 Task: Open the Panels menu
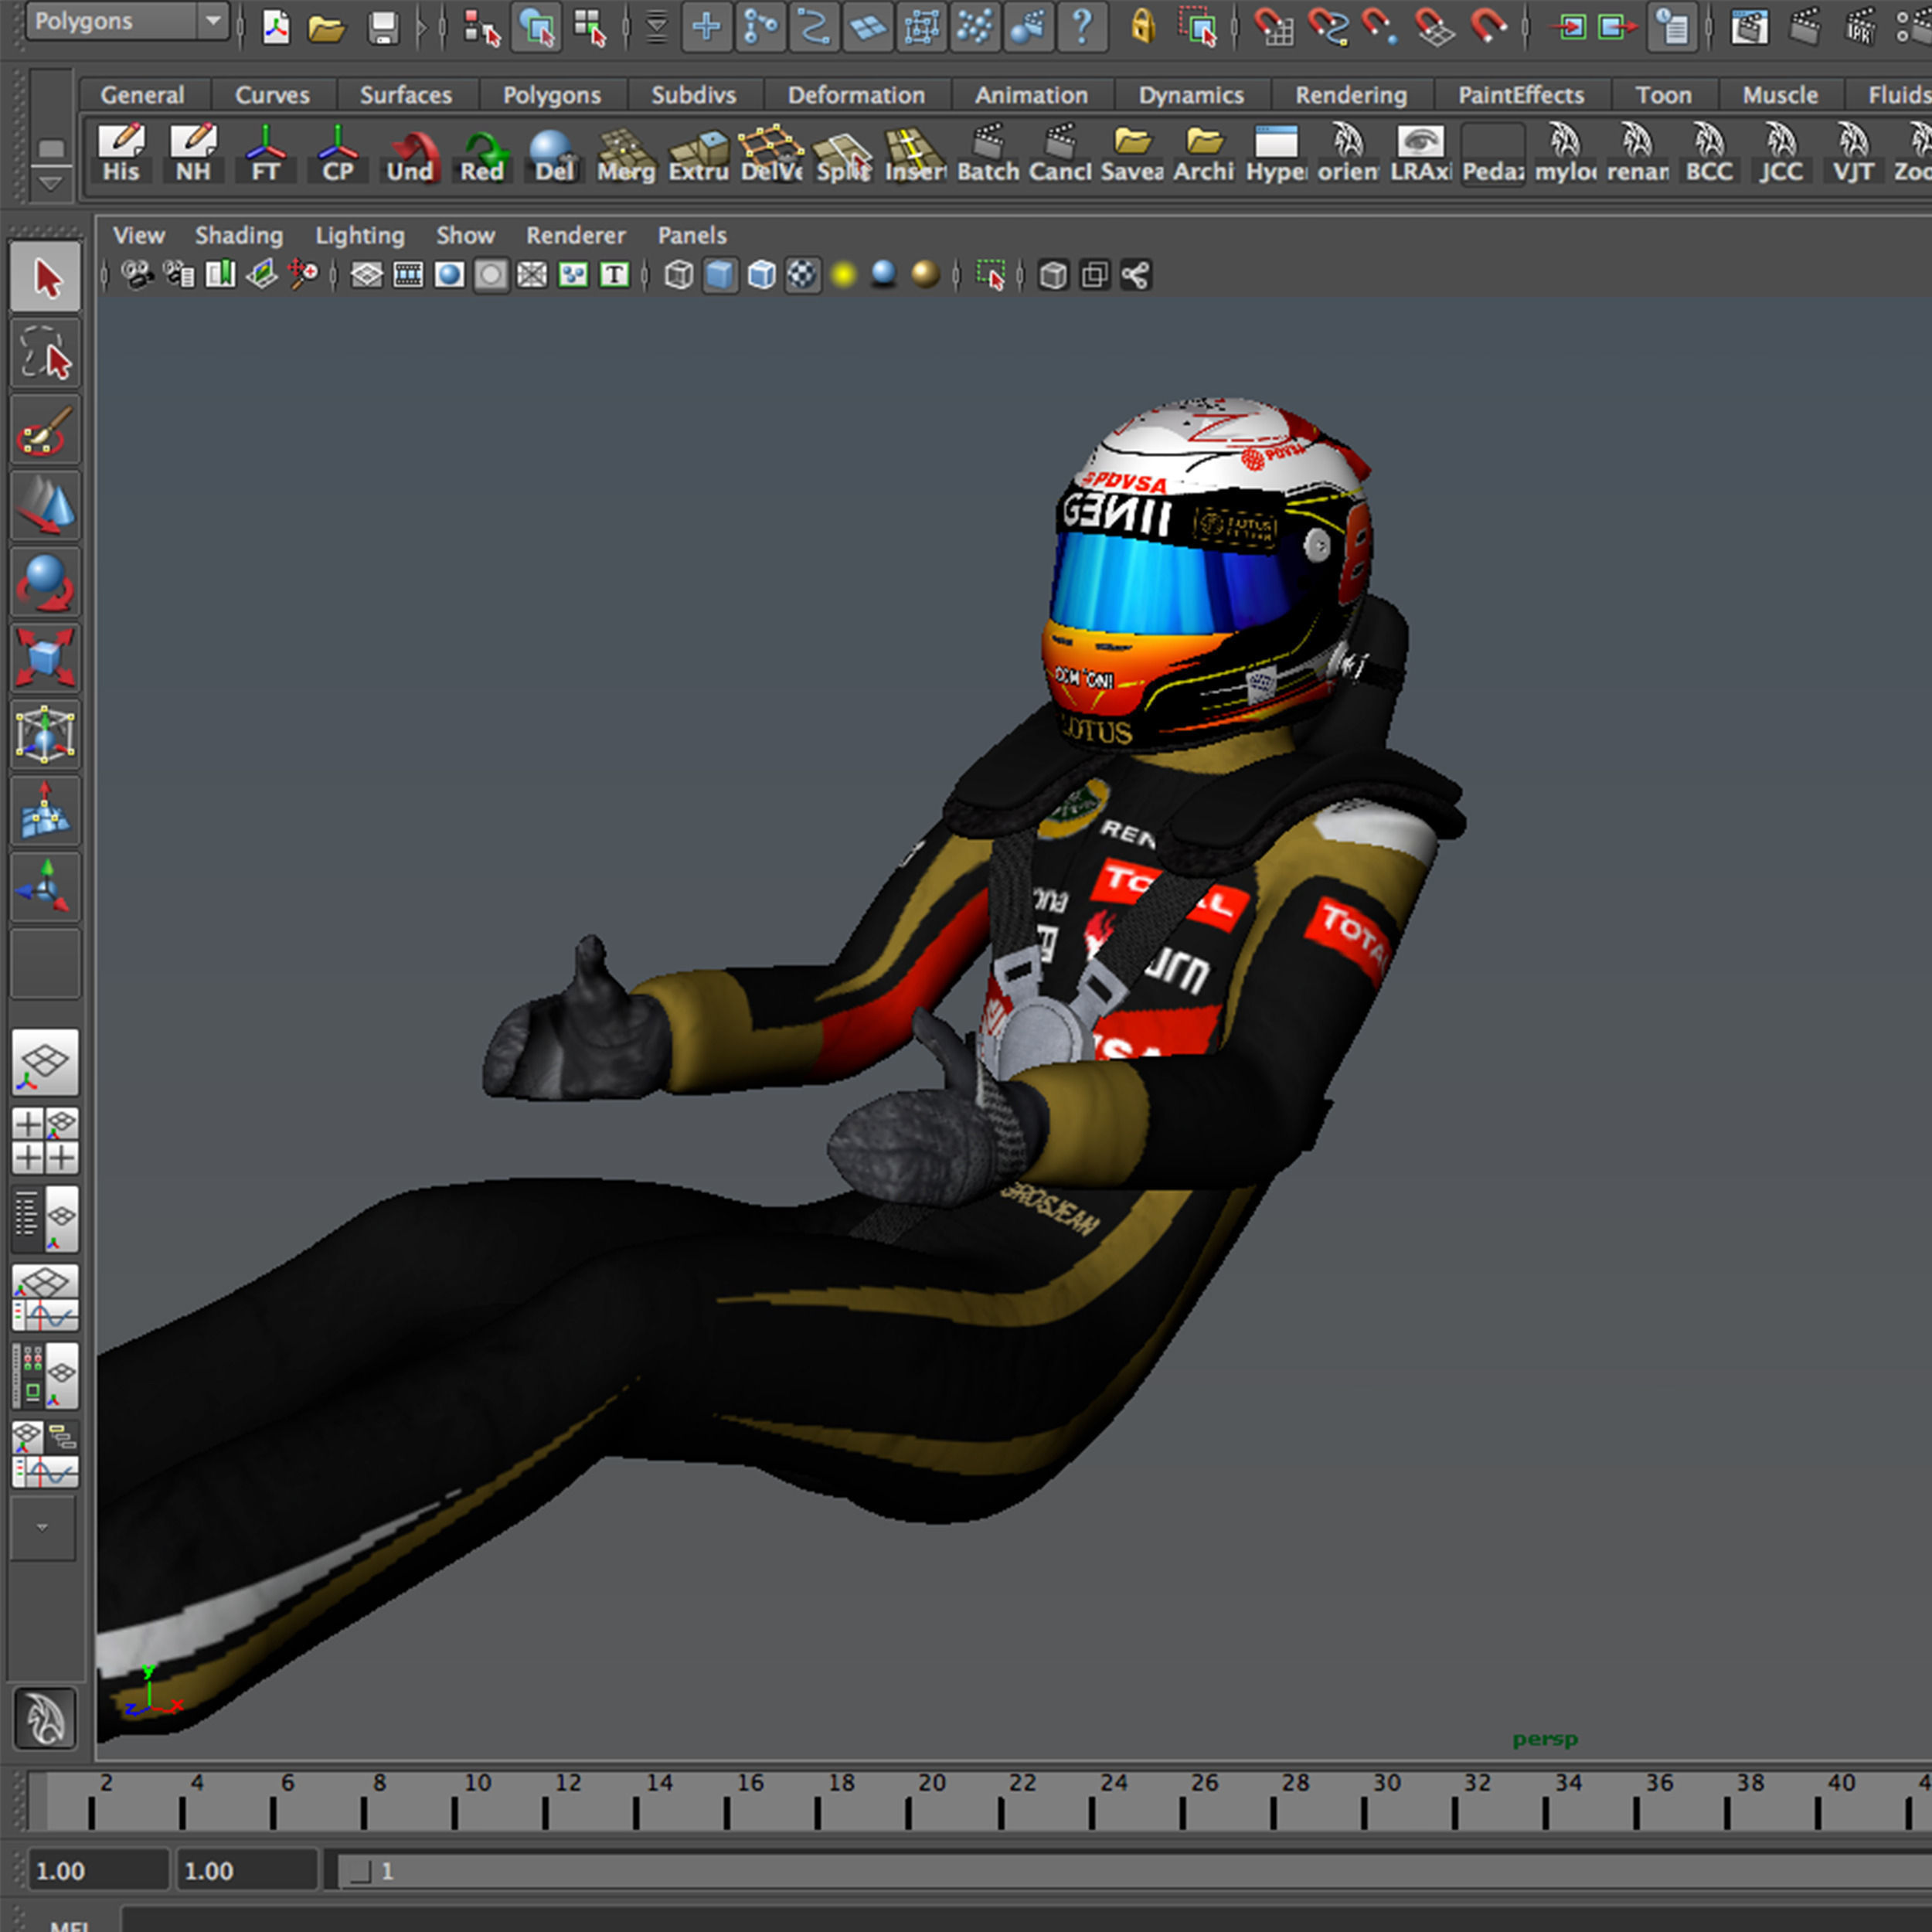coord(692,235)
